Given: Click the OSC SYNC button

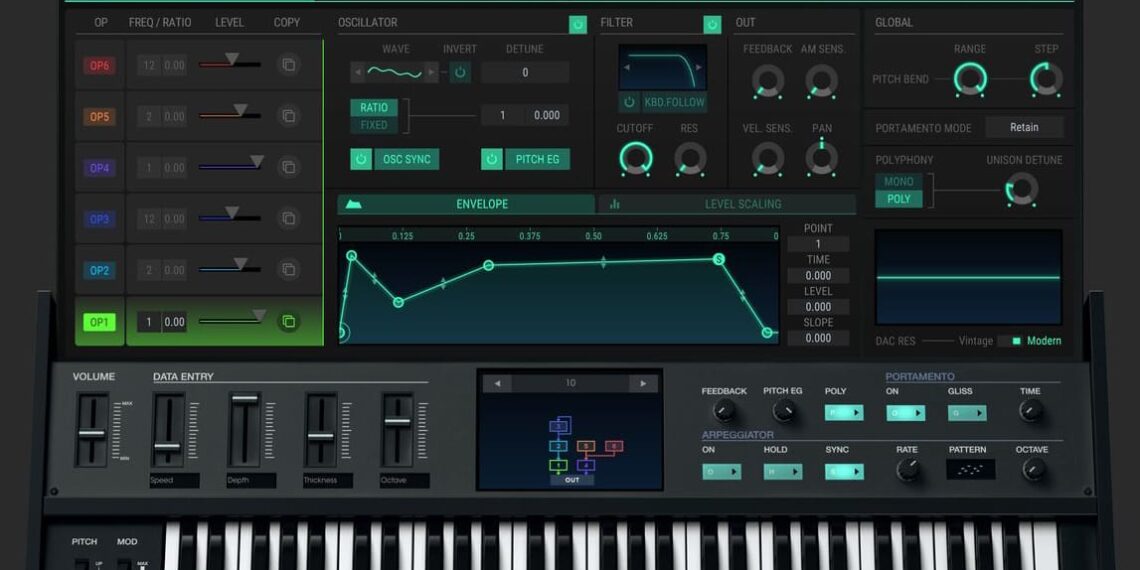Looking at the screenshot, I should point(406,159).
